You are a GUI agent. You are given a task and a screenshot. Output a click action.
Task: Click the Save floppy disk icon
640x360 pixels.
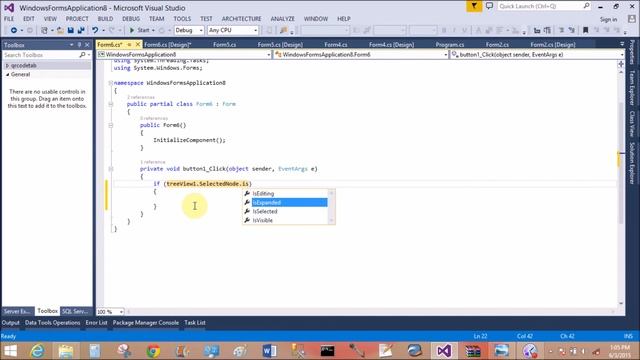pos(71,30)
